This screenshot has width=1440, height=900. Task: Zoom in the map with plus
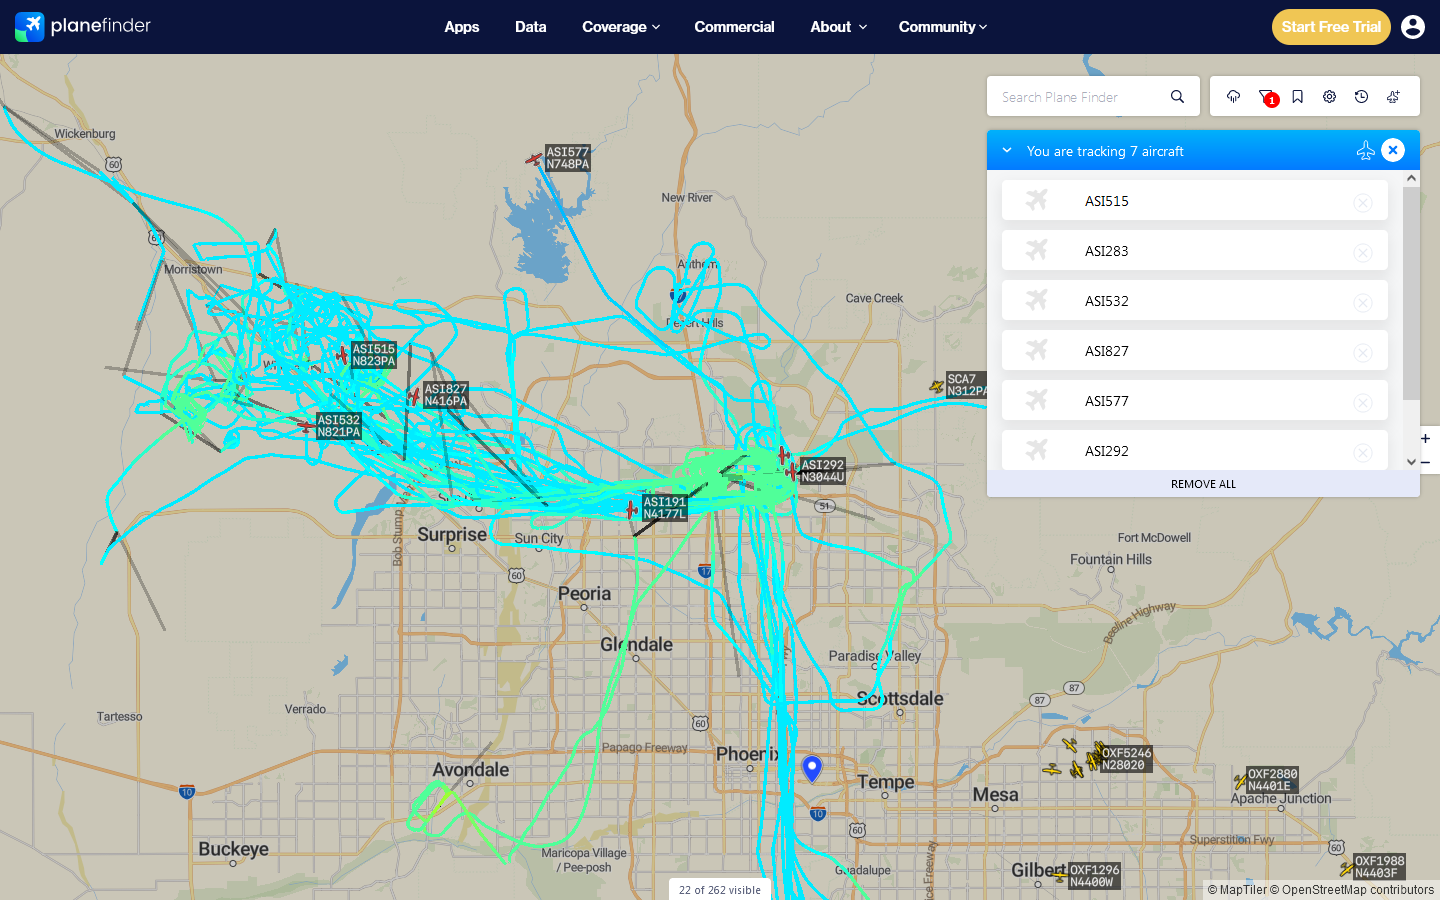click(x=1425, y=438)
